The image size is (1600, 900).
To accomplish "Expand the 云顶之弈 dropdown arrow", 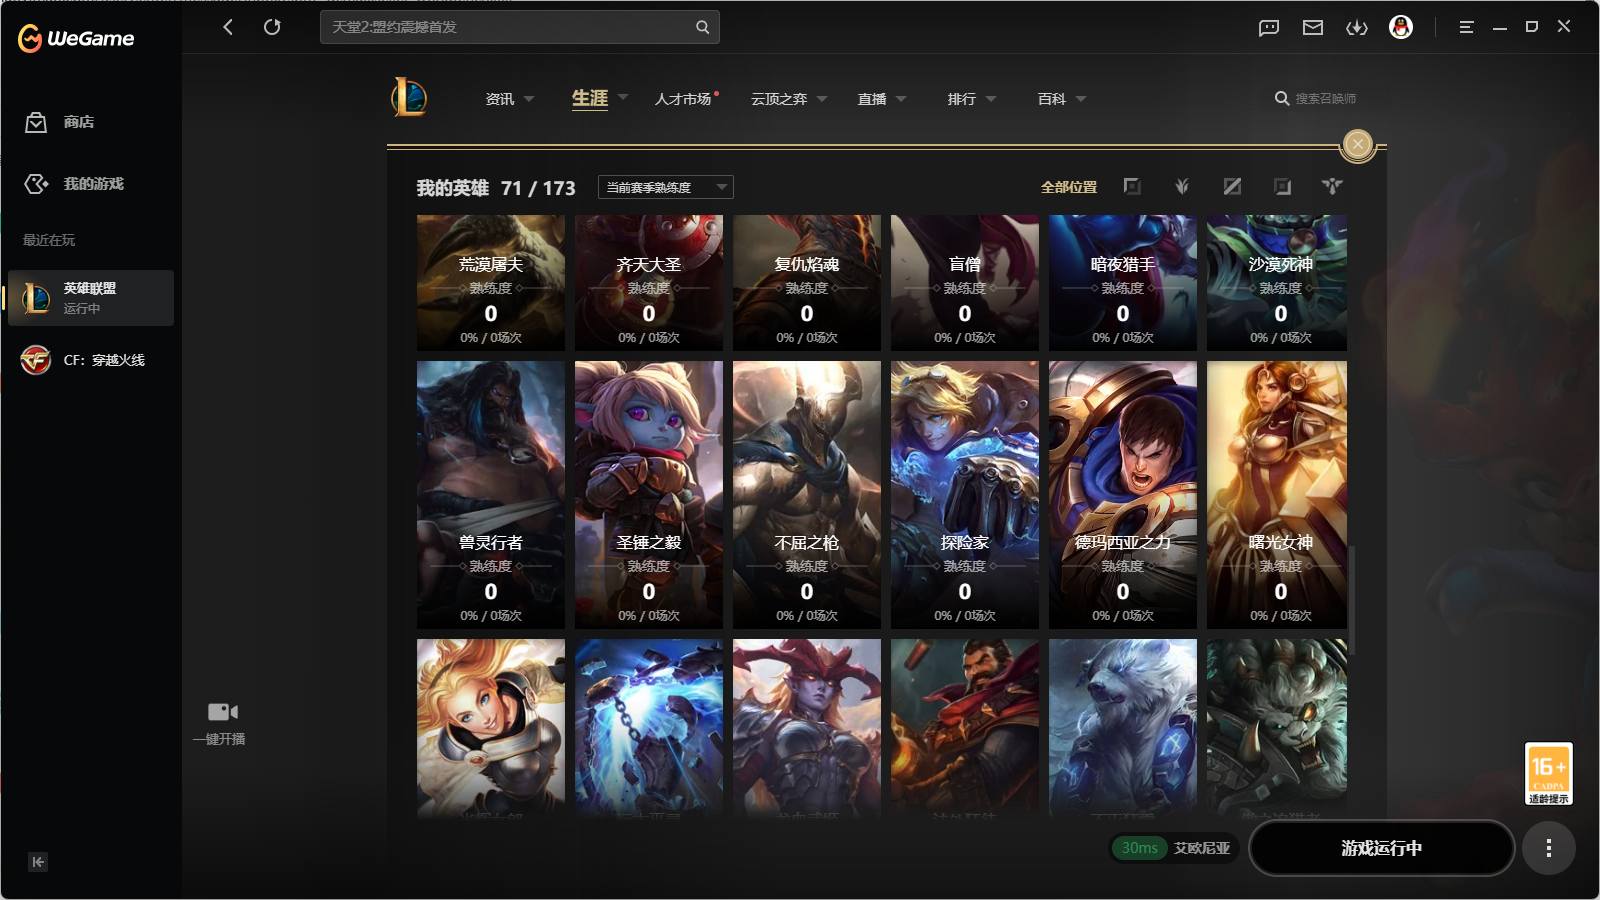I will pos(822,99).
